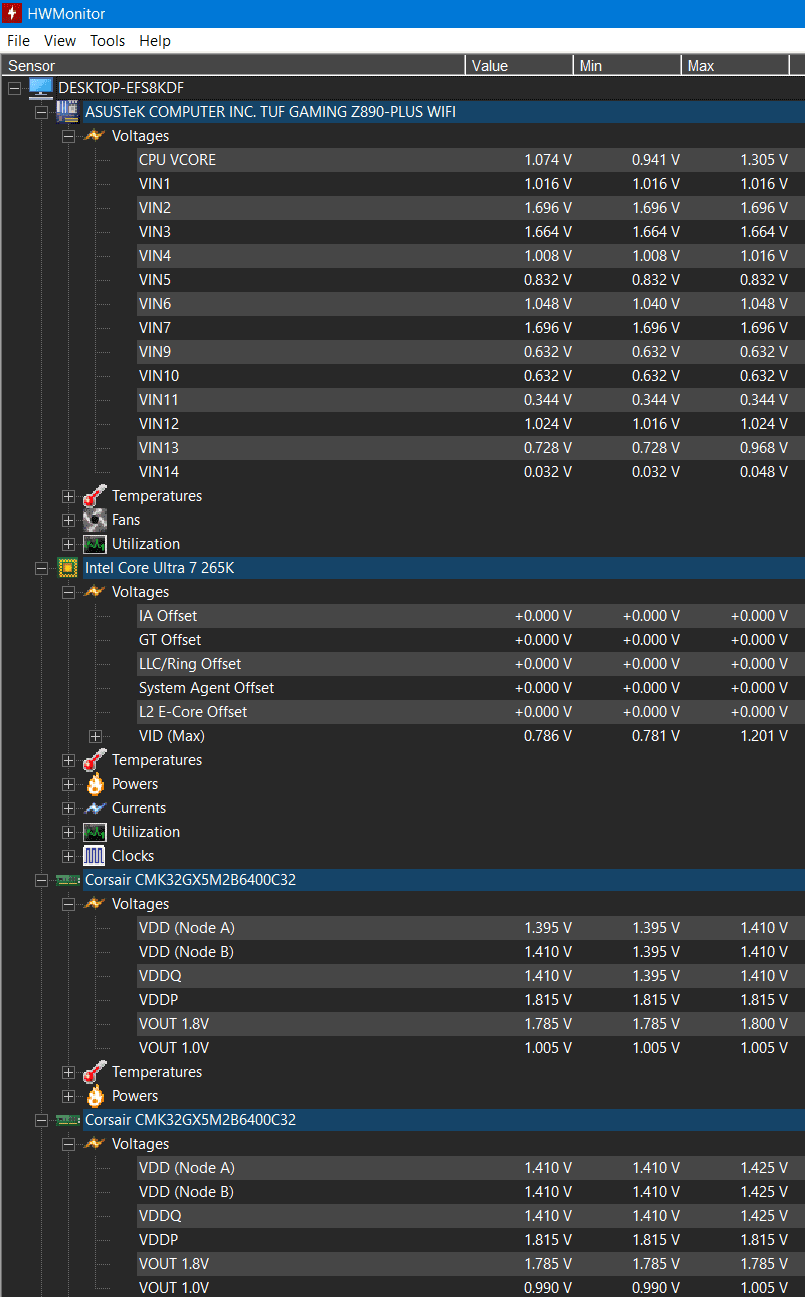Collapse the first Corsair CMK32GX5M2B6400C32 node
Viewport: 805px width, 1297px height.
coord(41,880)
